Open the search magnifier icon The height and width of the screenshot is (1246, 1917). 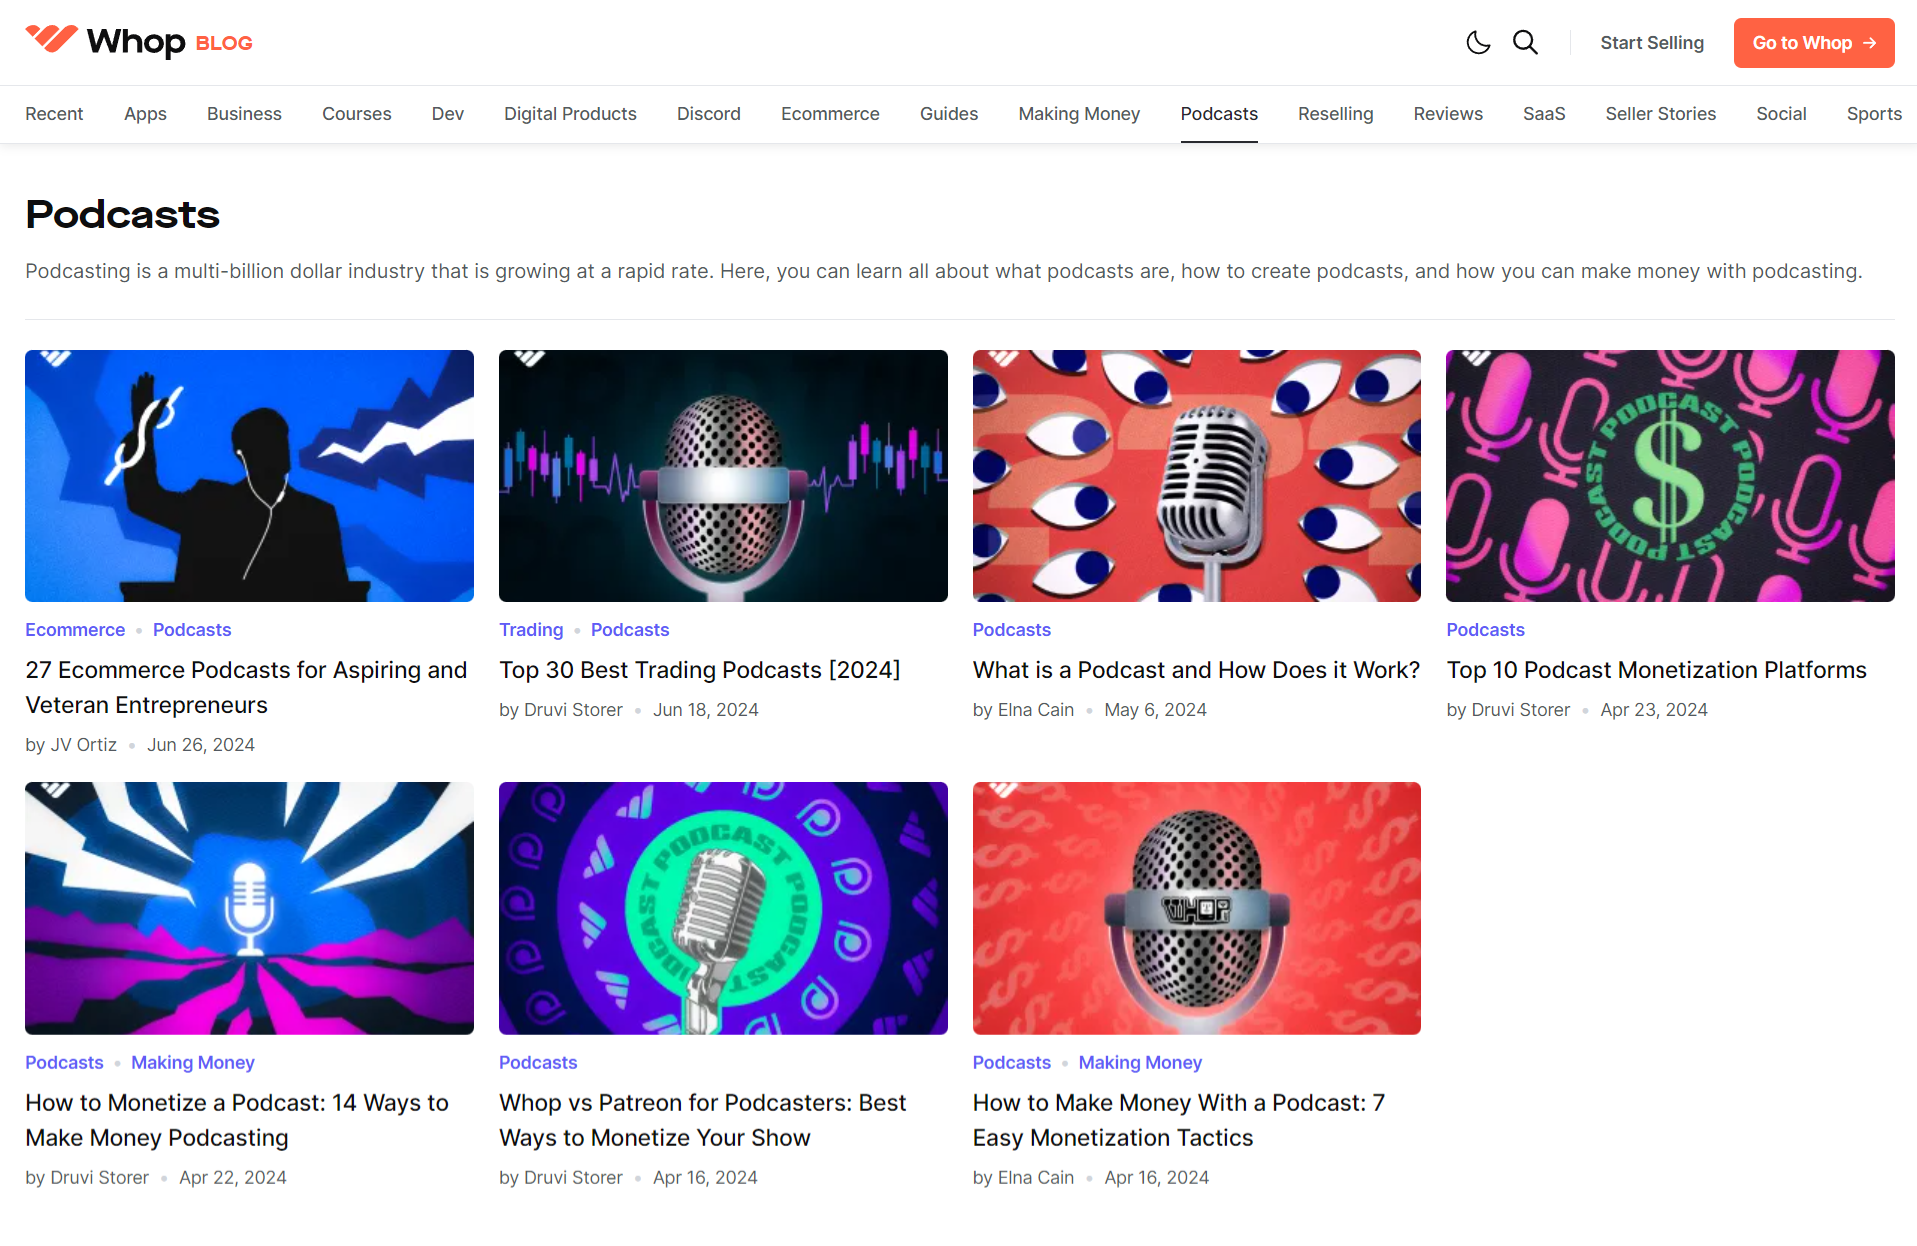tap(1525, 42)
